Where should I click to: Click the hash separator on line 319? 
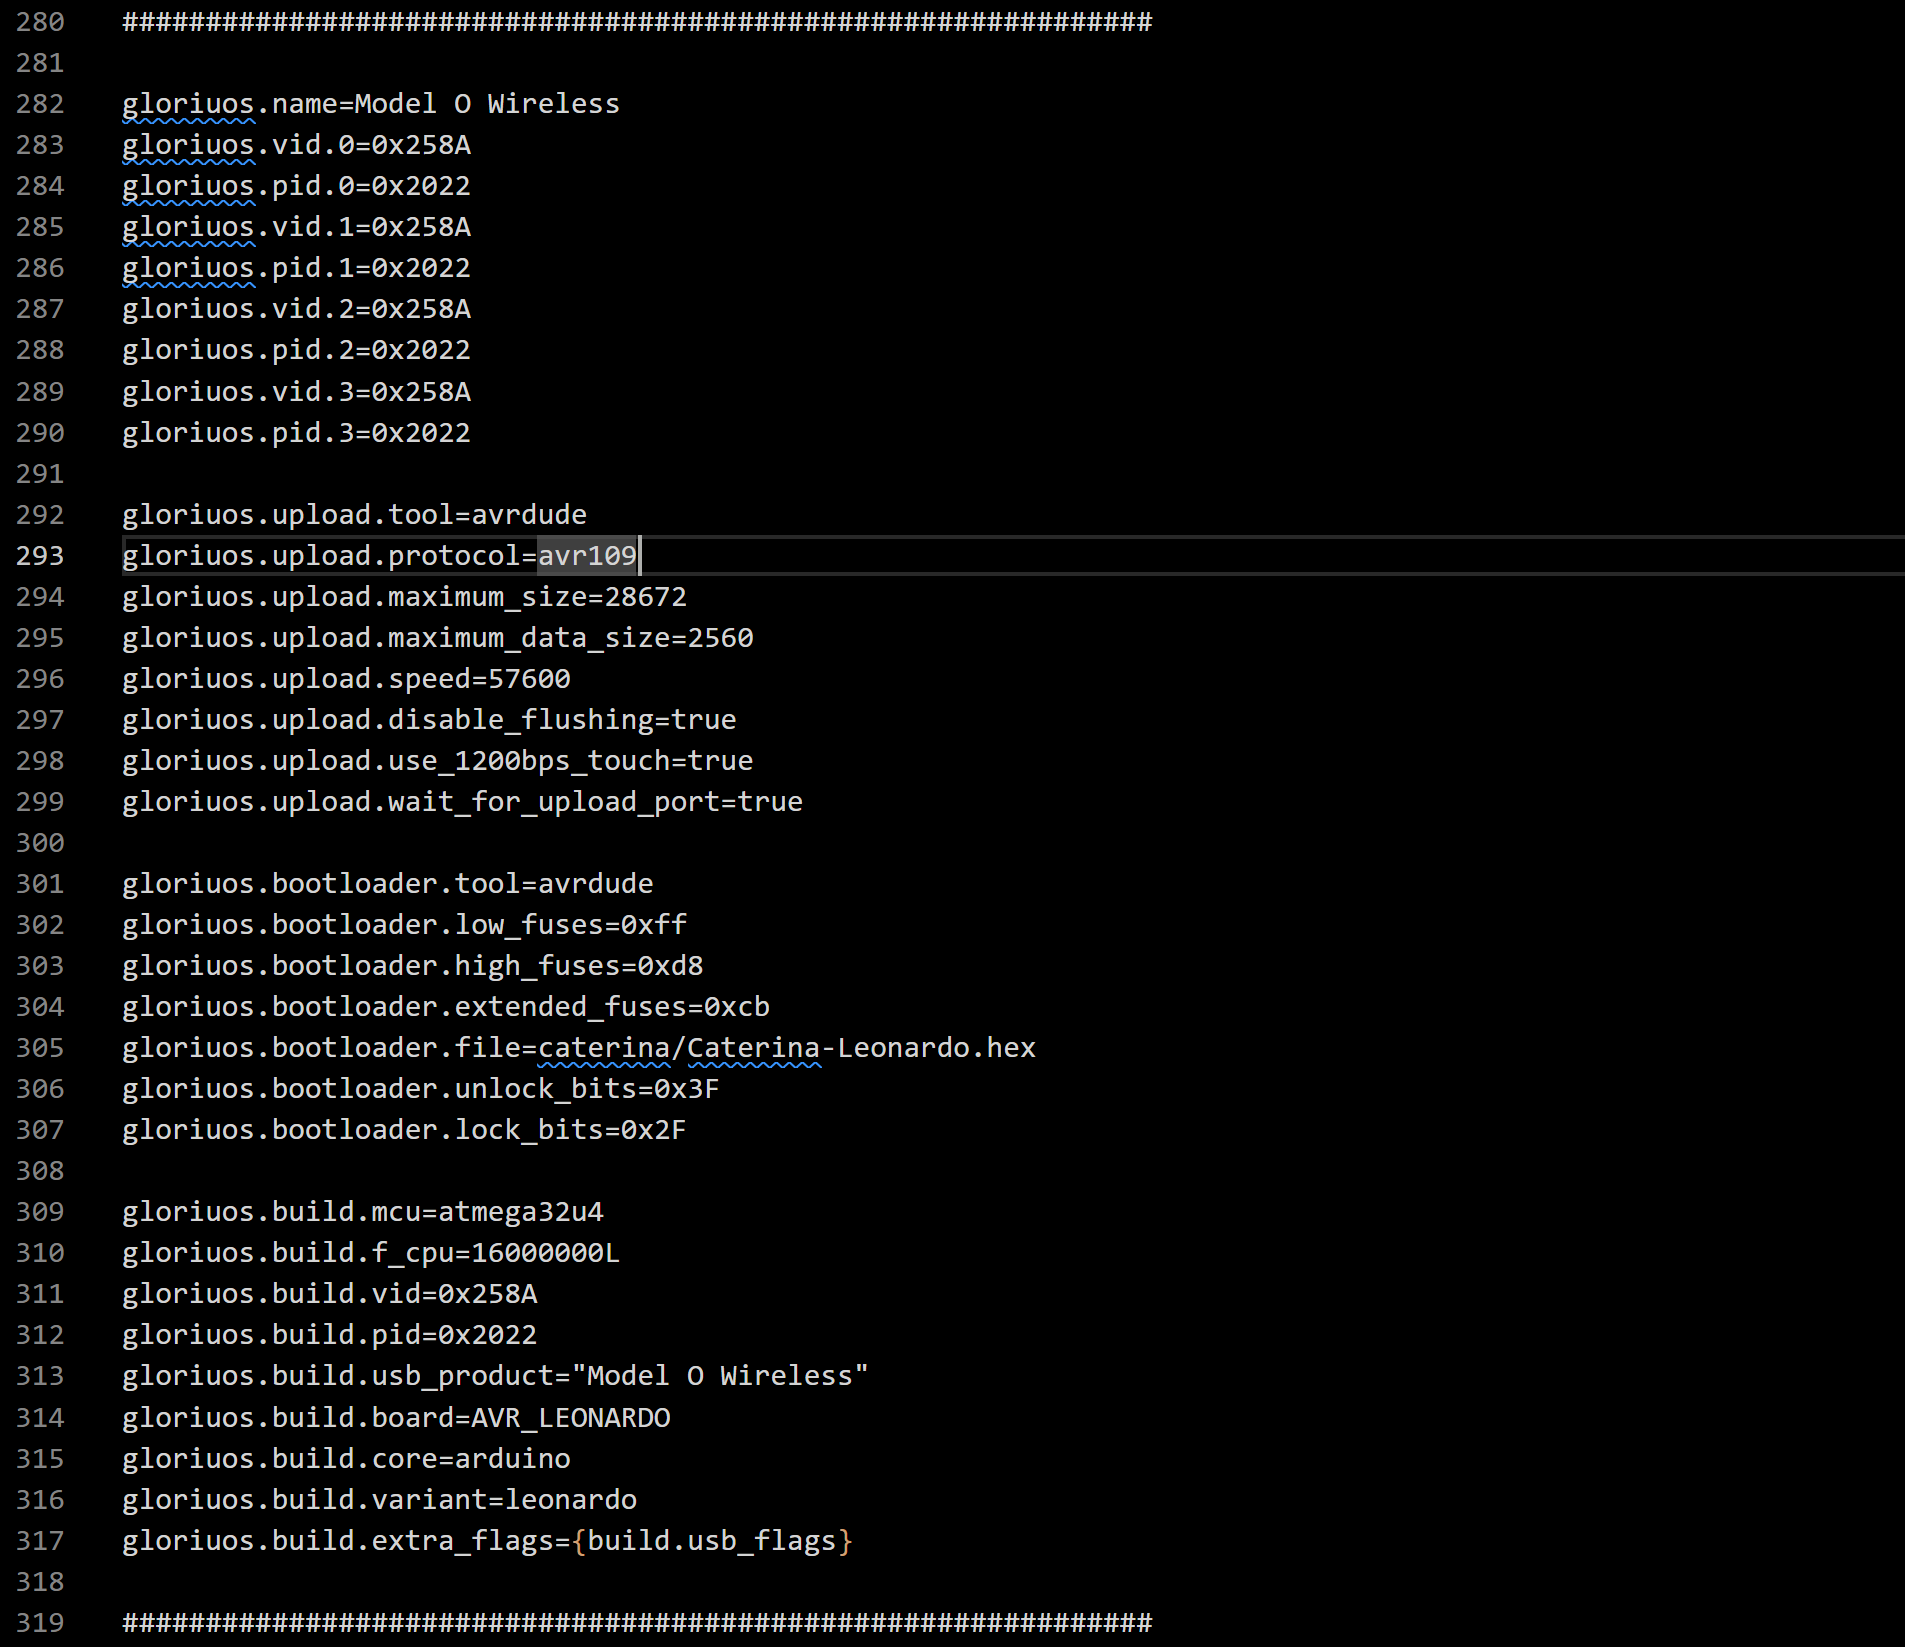pos(637,1623)
